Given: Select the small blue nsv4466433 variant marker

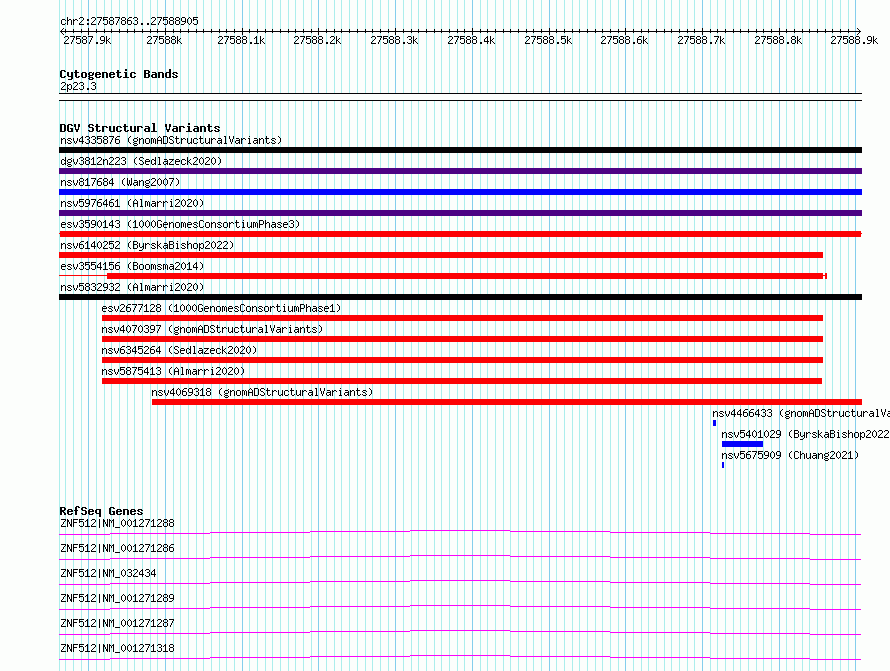Looking at the screenshot, I should 714,423.
